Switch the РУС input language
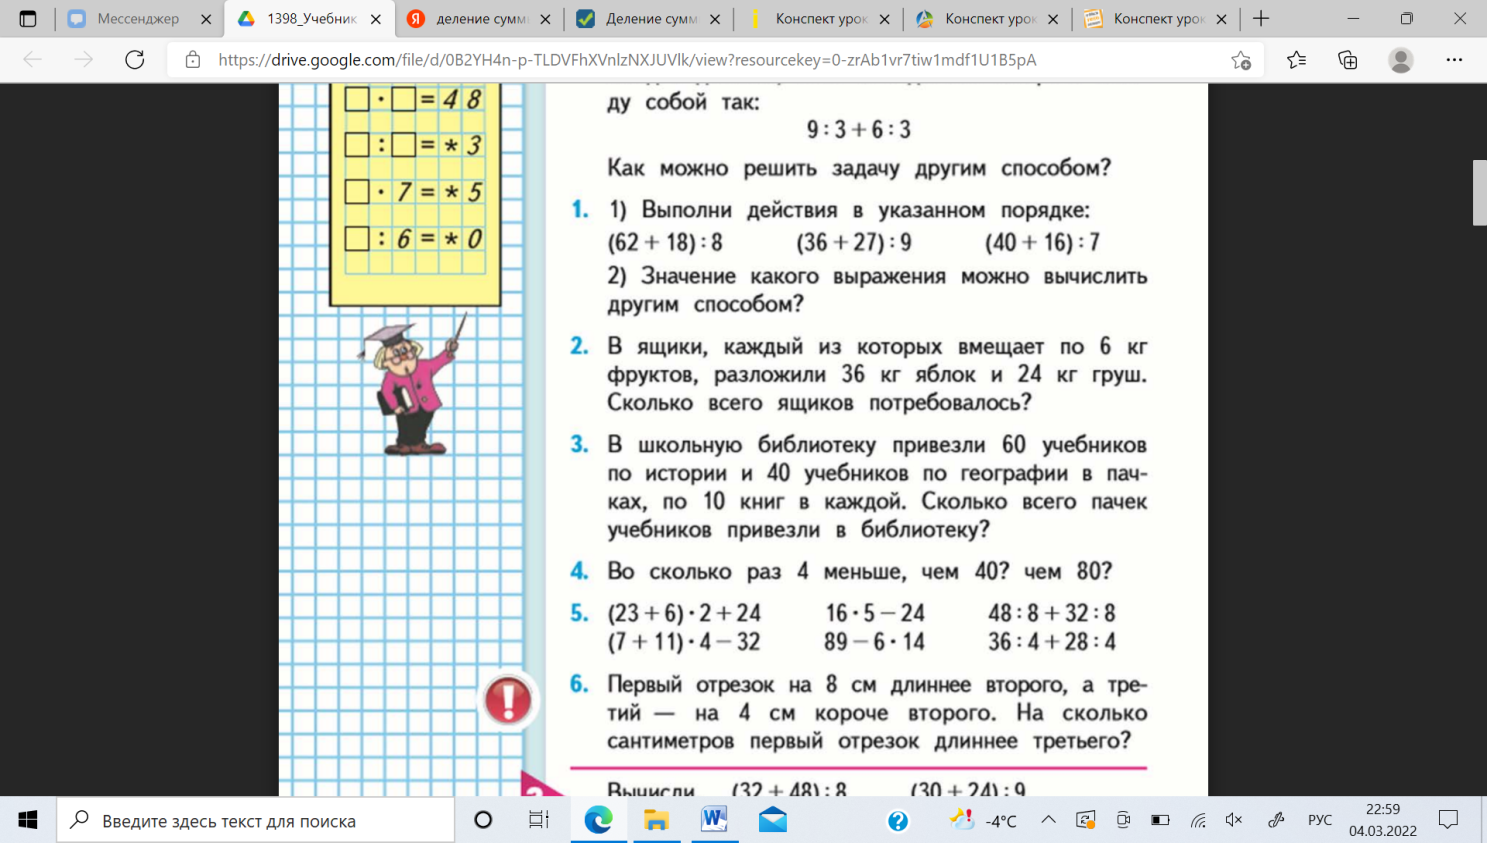The image size is (1487, 843). click(x=1319, y=820)
